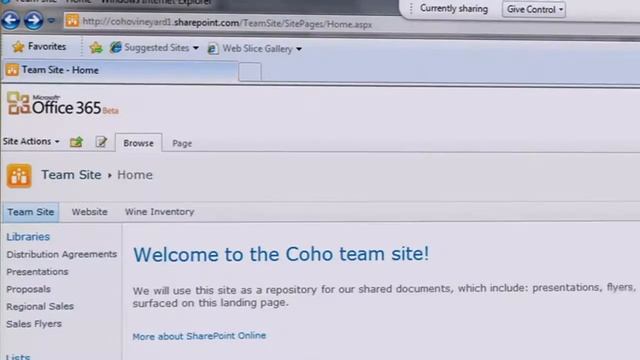The height and width of the screenshot is (360, 640).
Task: Open a new blank browser tab
Action: pyautogui.click(x=250, y=72)
